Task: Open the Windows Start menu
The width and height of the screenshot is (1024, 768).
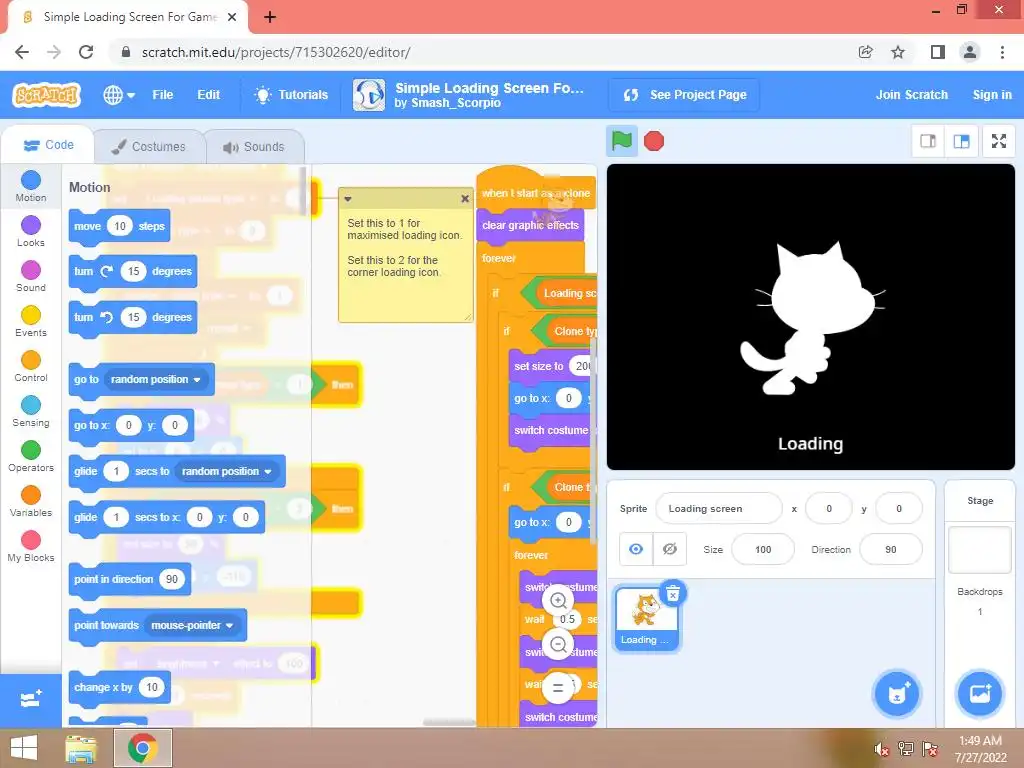Action: coord(24,748)
